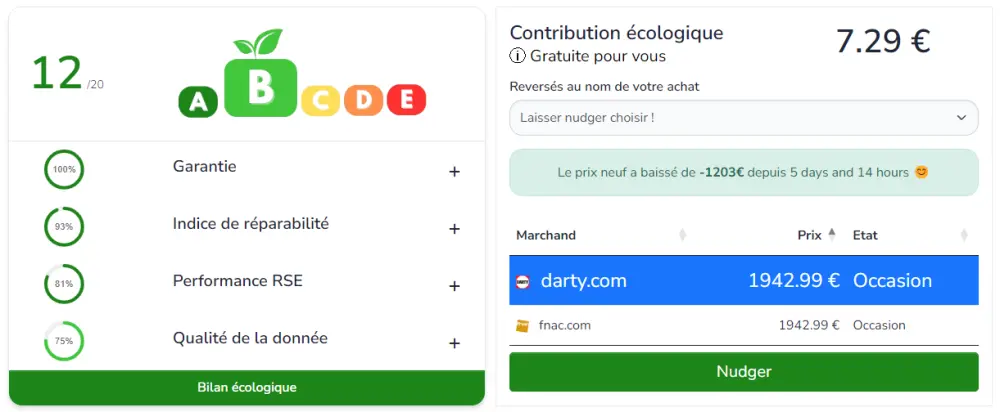
Task: Click the red E eco-score badge
Action: [406, 100]
